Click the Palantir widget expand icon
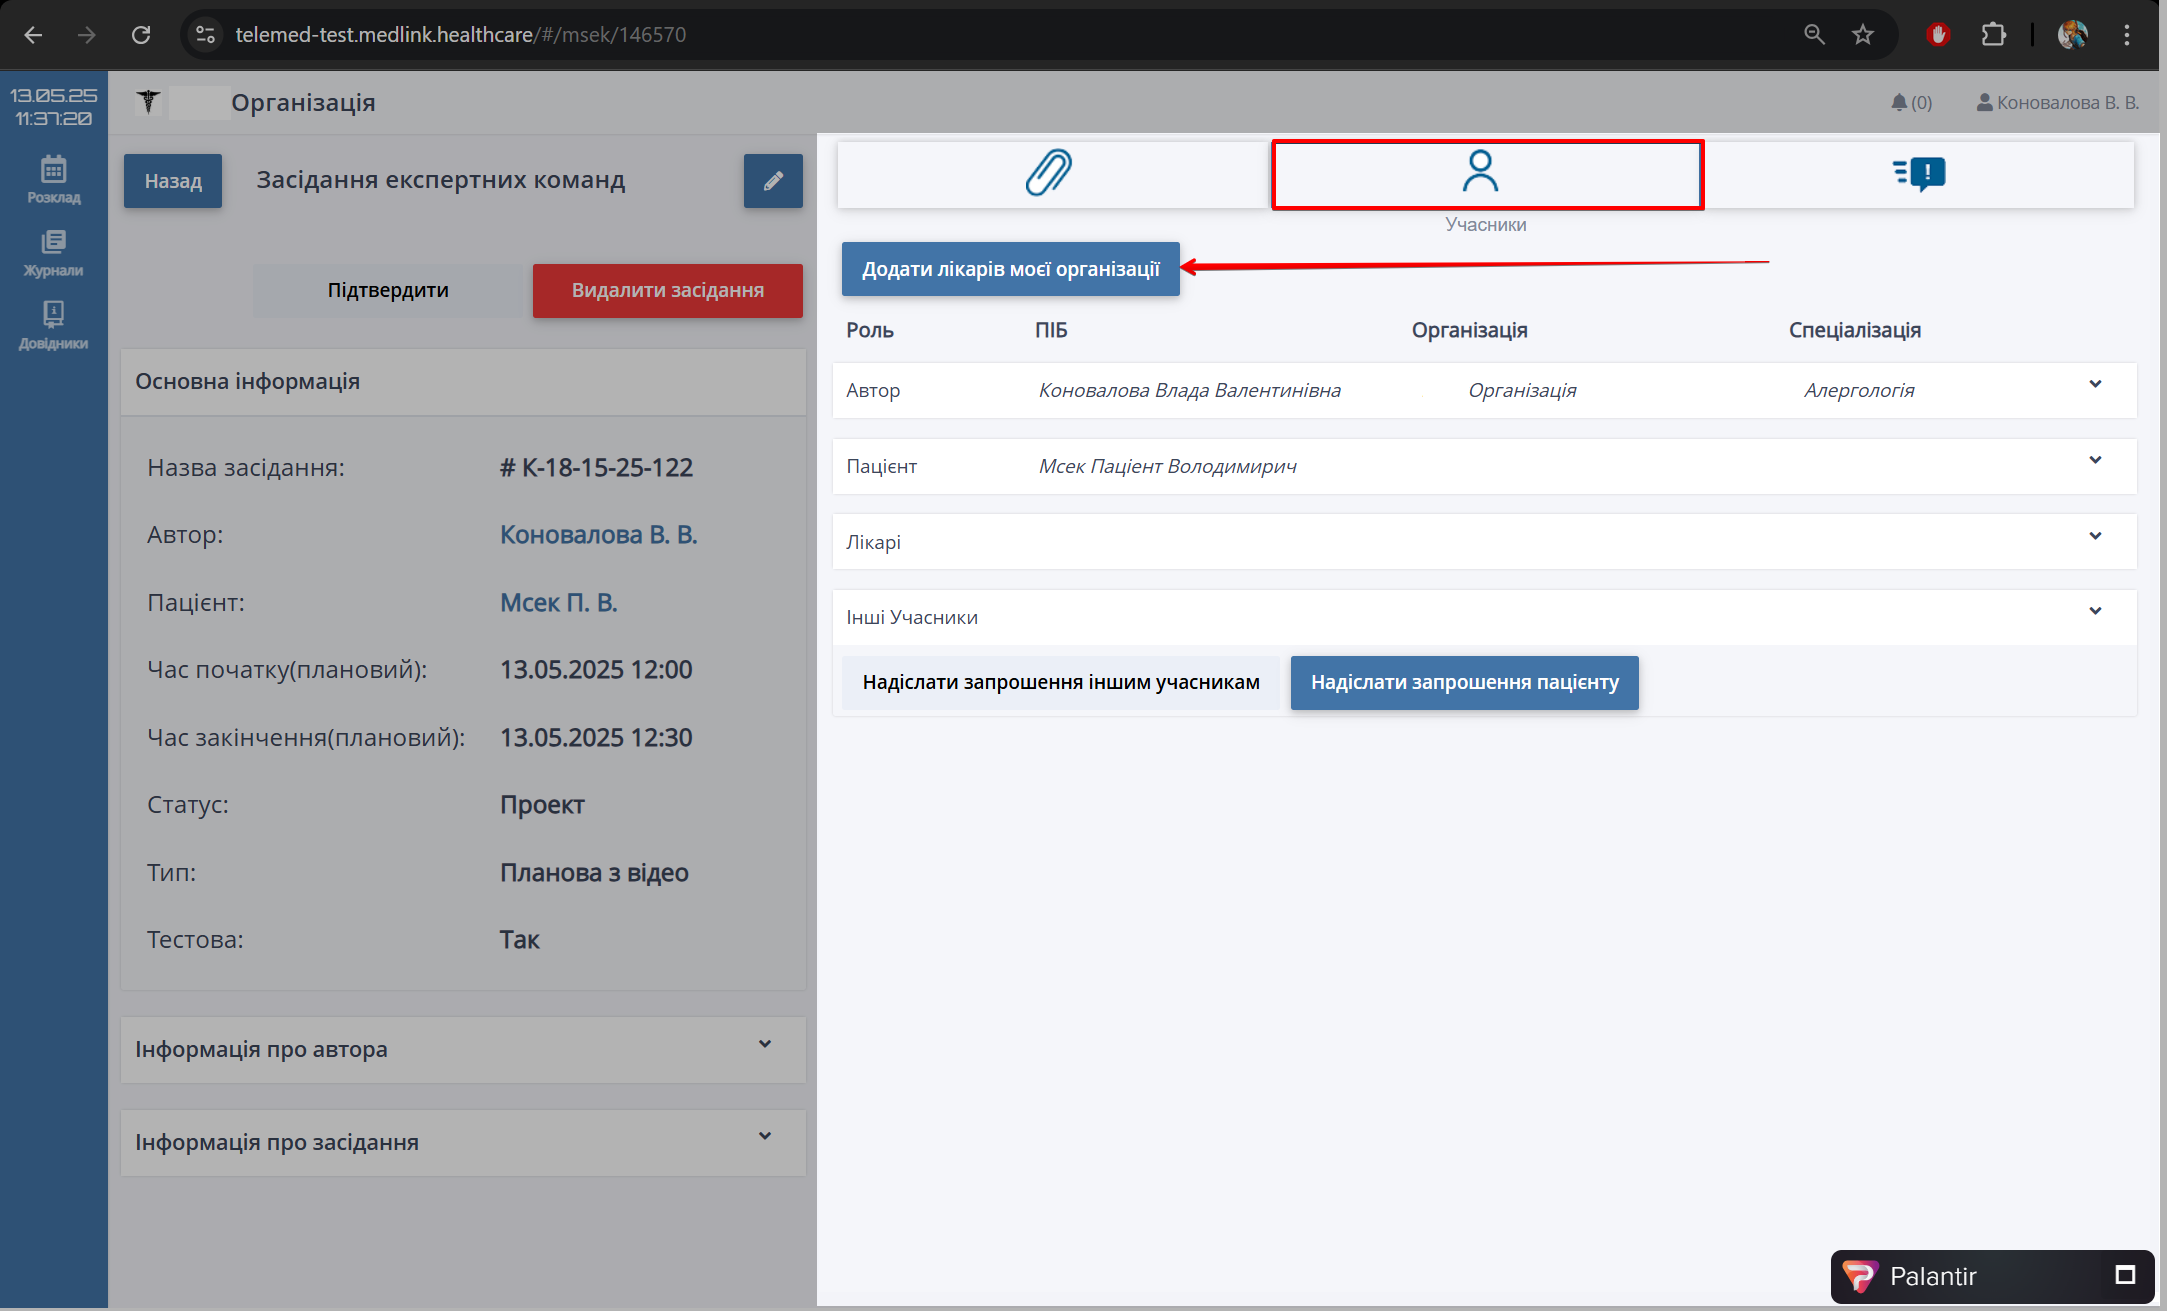The height and width of the screenshot is (1311, 2167). click(2125, 1275)
